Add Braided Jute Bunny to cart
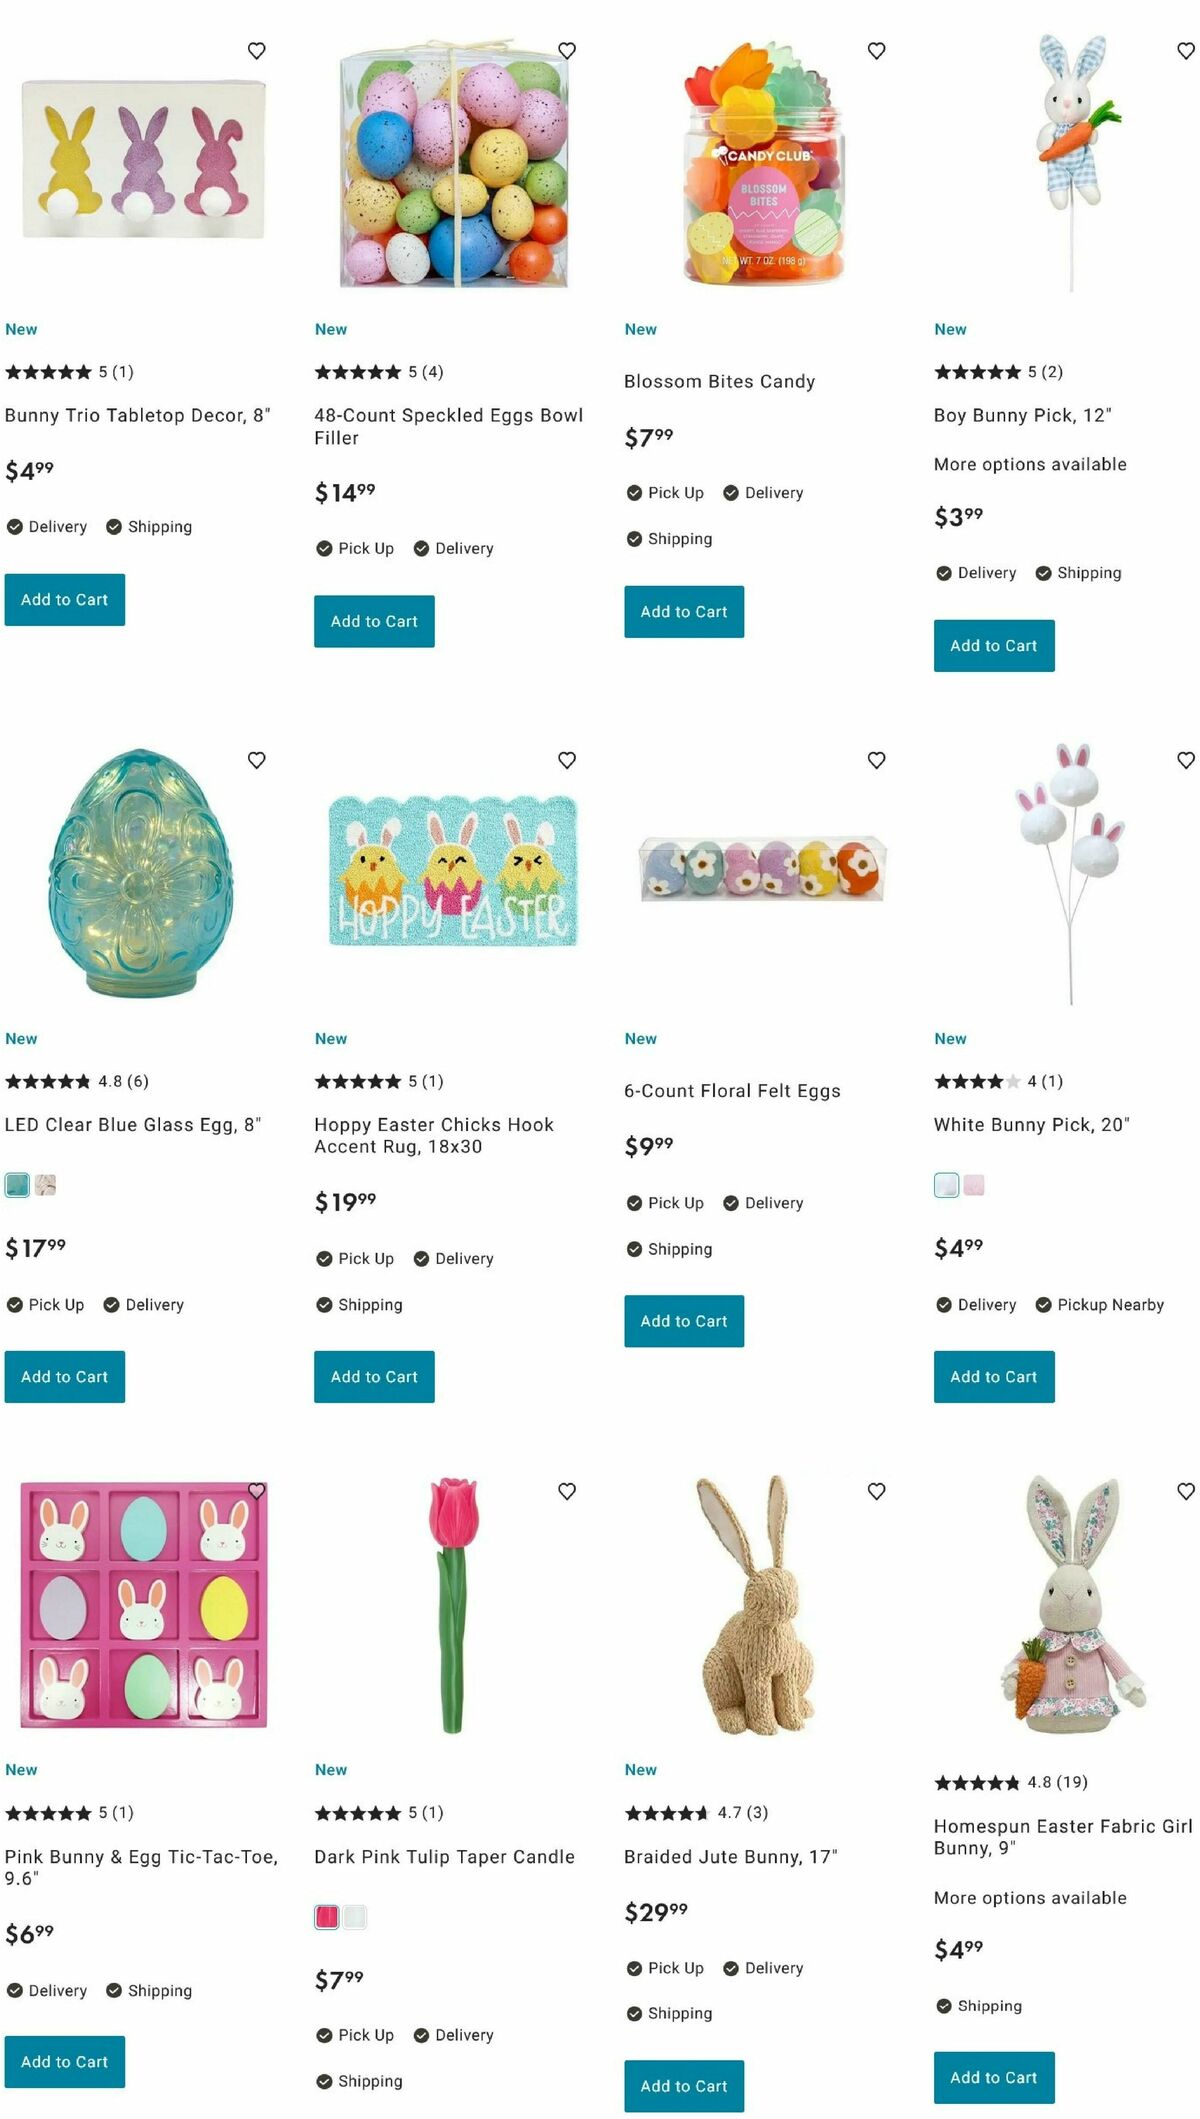This screenshot has height=2119, width=1200. 684,2086
